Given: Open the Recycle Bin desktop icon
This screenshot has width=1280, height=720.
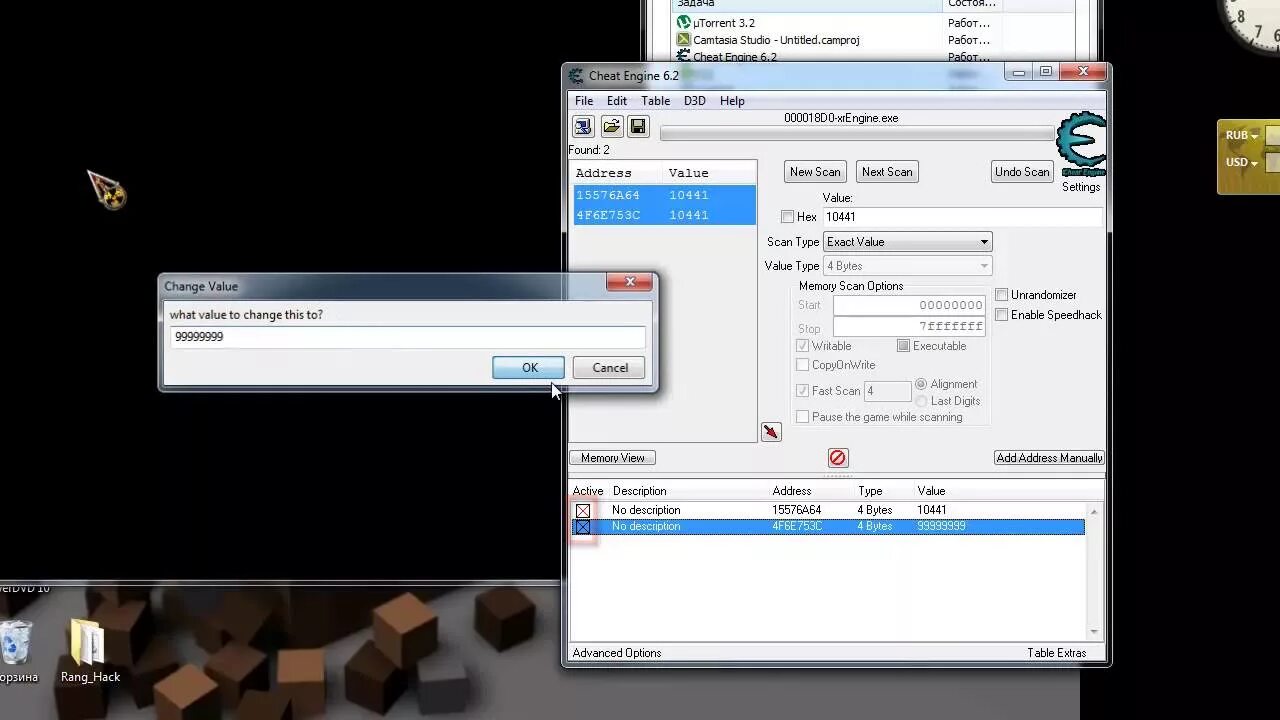Looking at the screenshot, I should coord(17,652).
